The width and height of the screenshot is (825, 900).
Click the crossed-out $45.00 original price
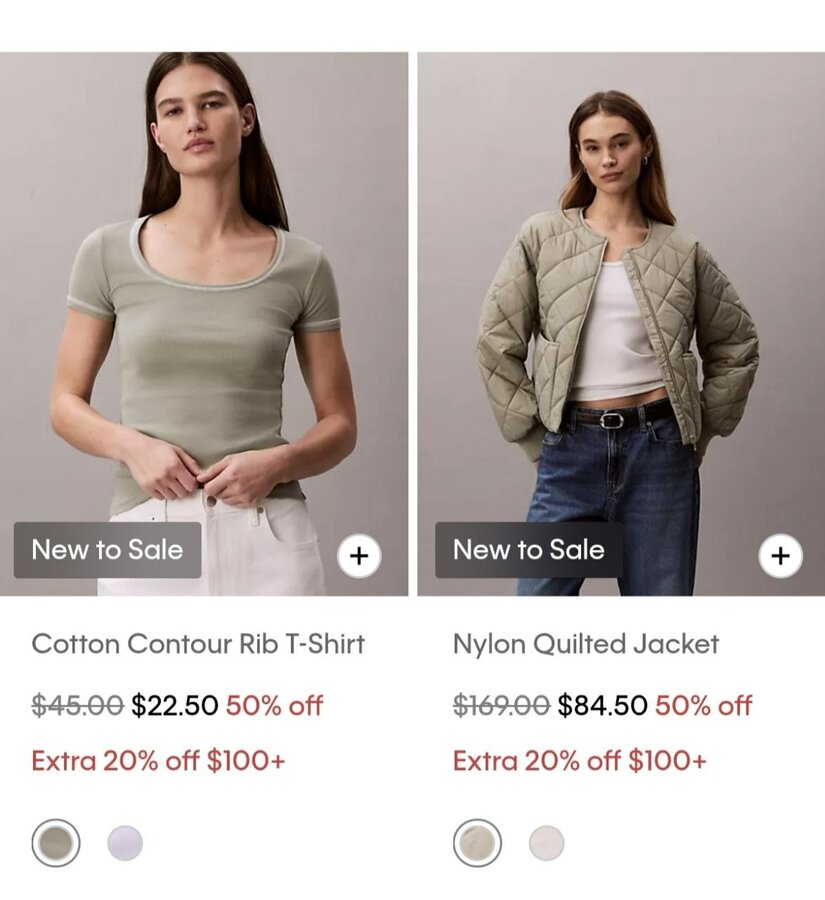pos(78,705)
